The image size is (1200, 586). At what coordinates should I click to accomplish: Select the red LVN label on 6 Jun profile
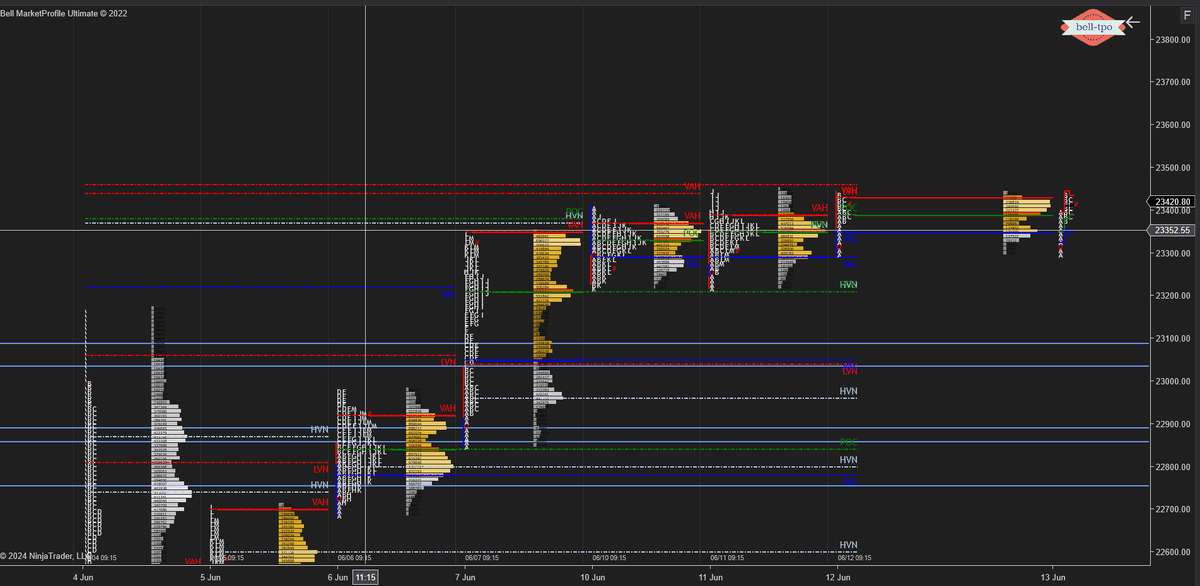coord(320,468)
